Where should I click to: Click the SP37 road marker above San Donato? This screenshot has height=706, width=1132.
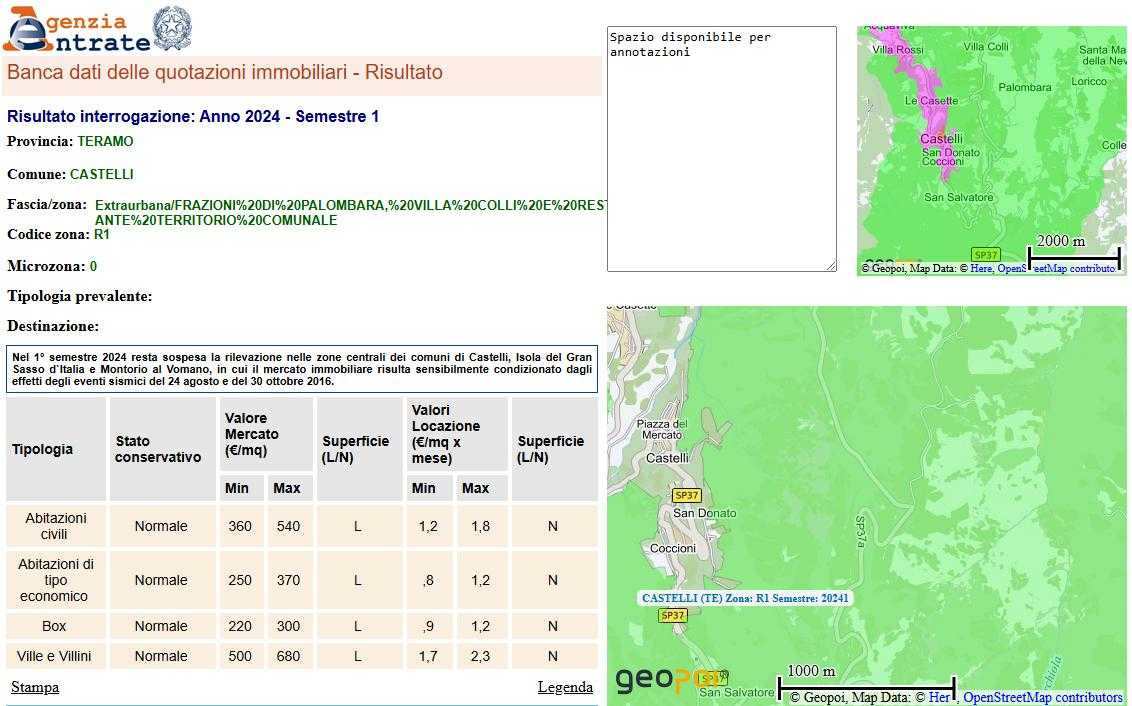click(687, 495)
